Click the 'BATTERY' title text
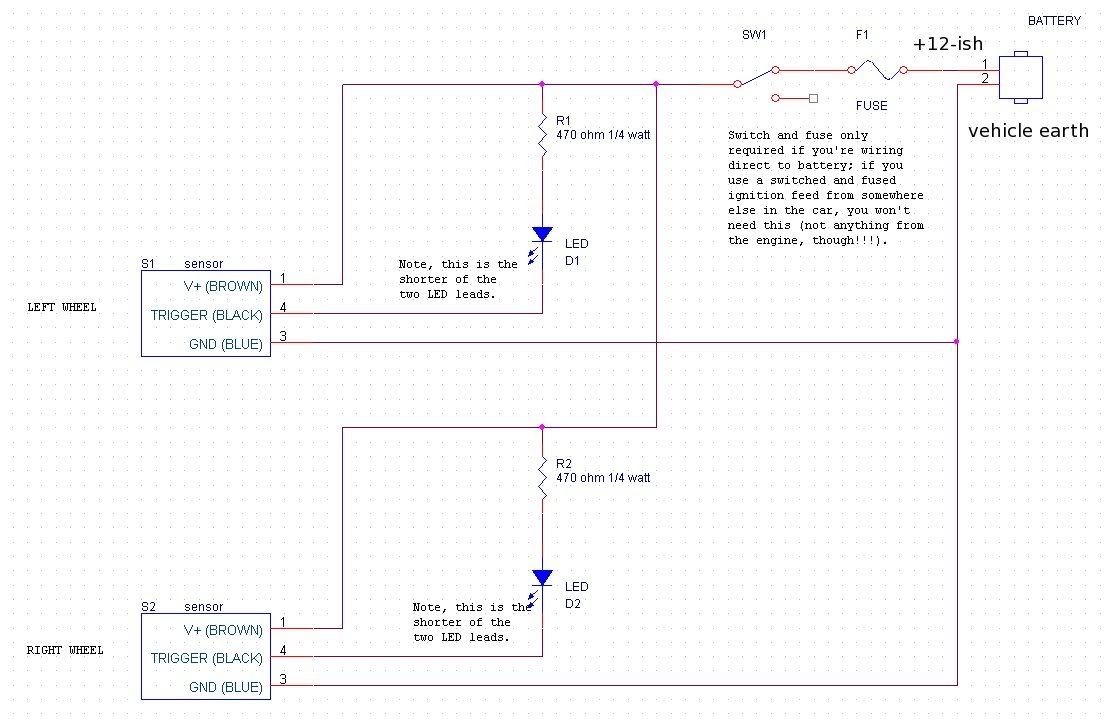 1054,21
